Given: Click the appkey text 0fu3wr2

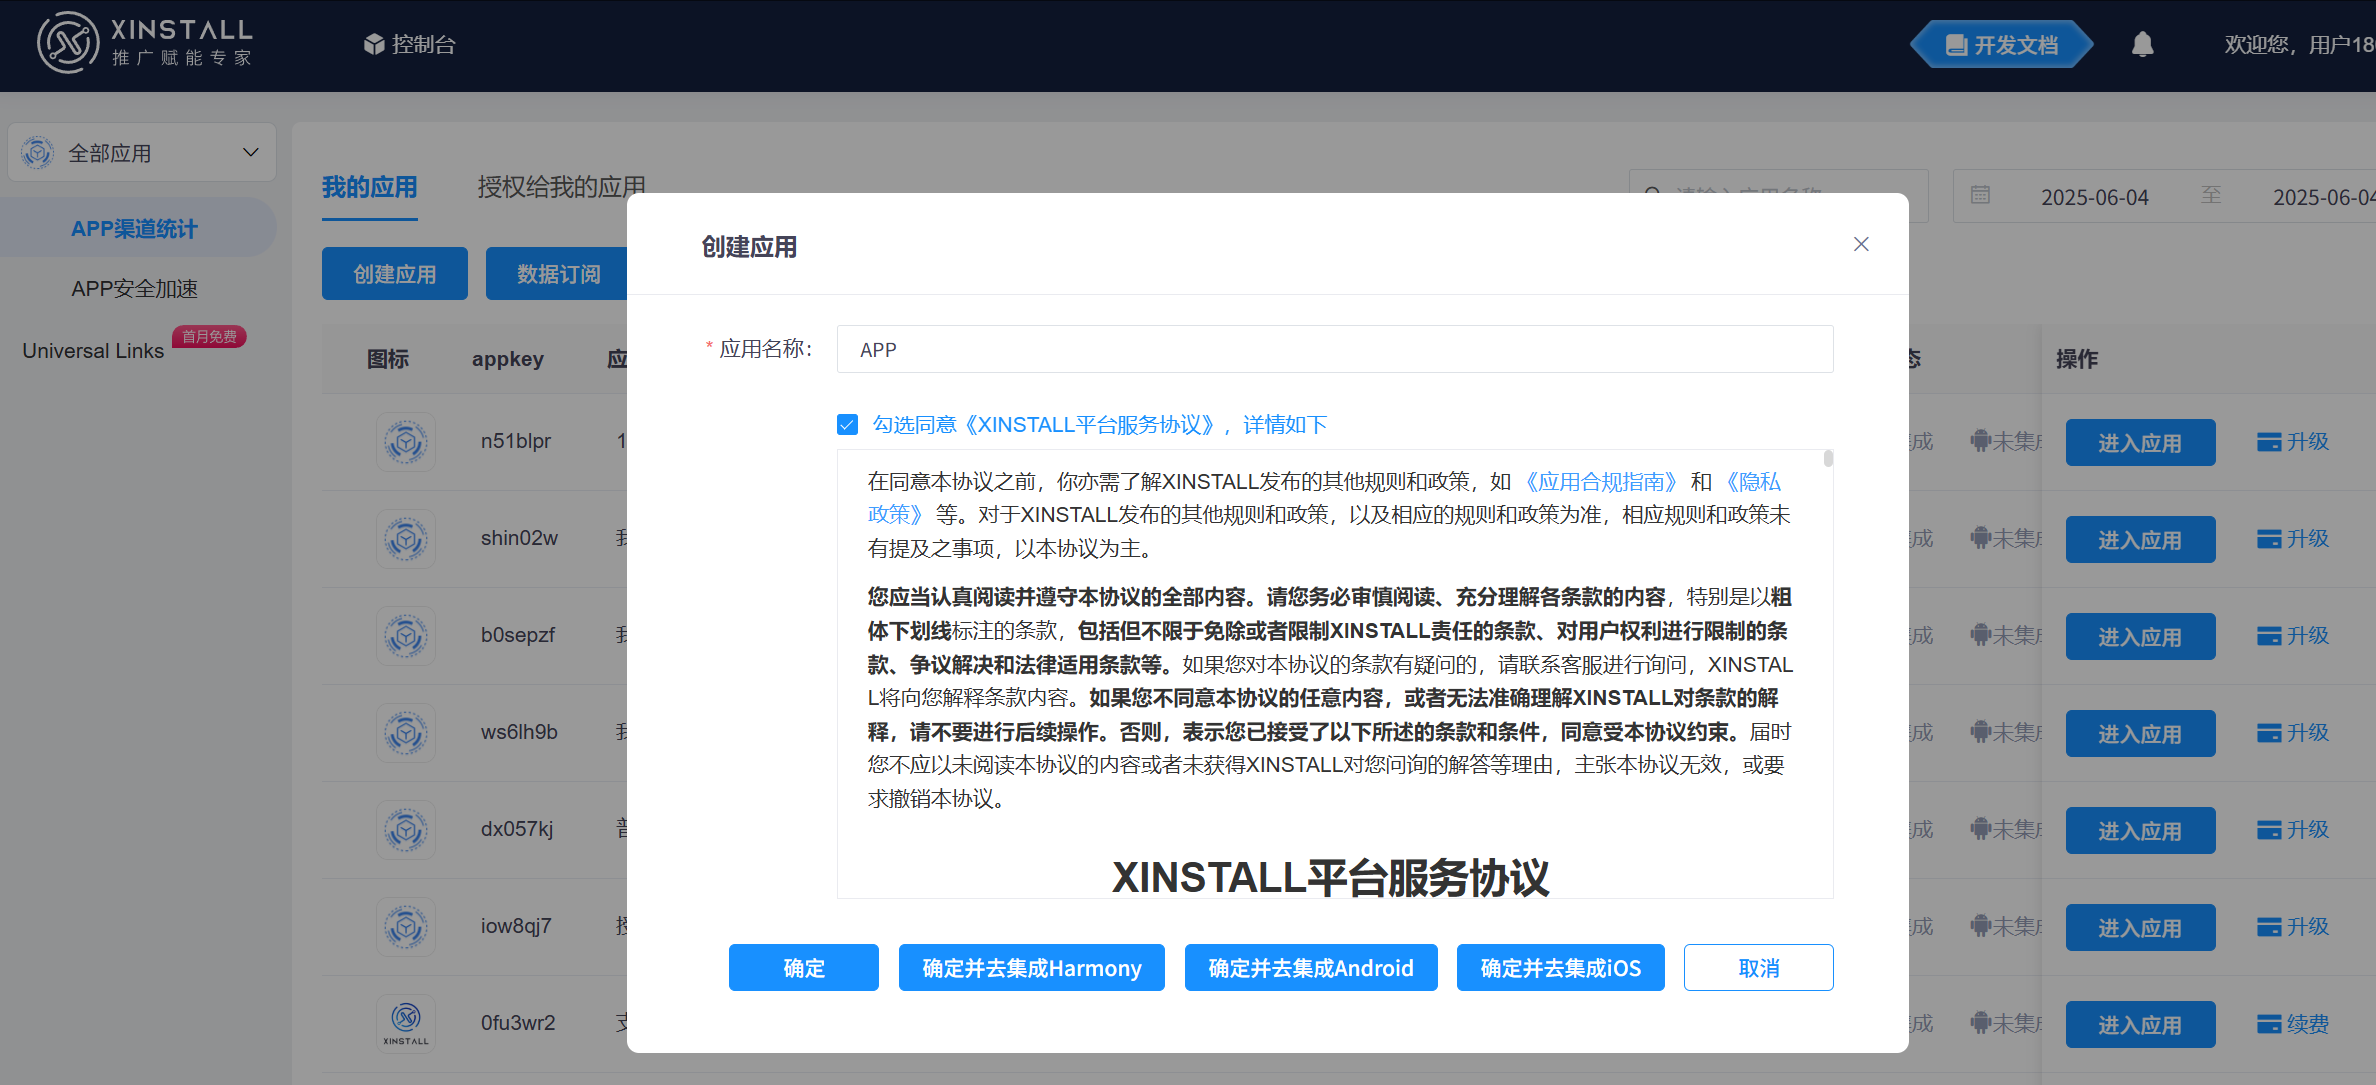Looking at the screenshot, I should [x=518, y=1023].
